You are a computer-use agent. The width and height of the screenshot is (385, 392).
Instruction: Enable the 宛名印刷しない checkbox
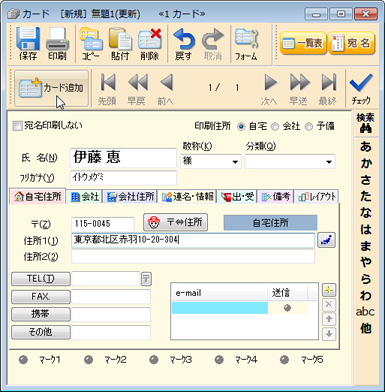pyautogui.click(x=17, y=126)
